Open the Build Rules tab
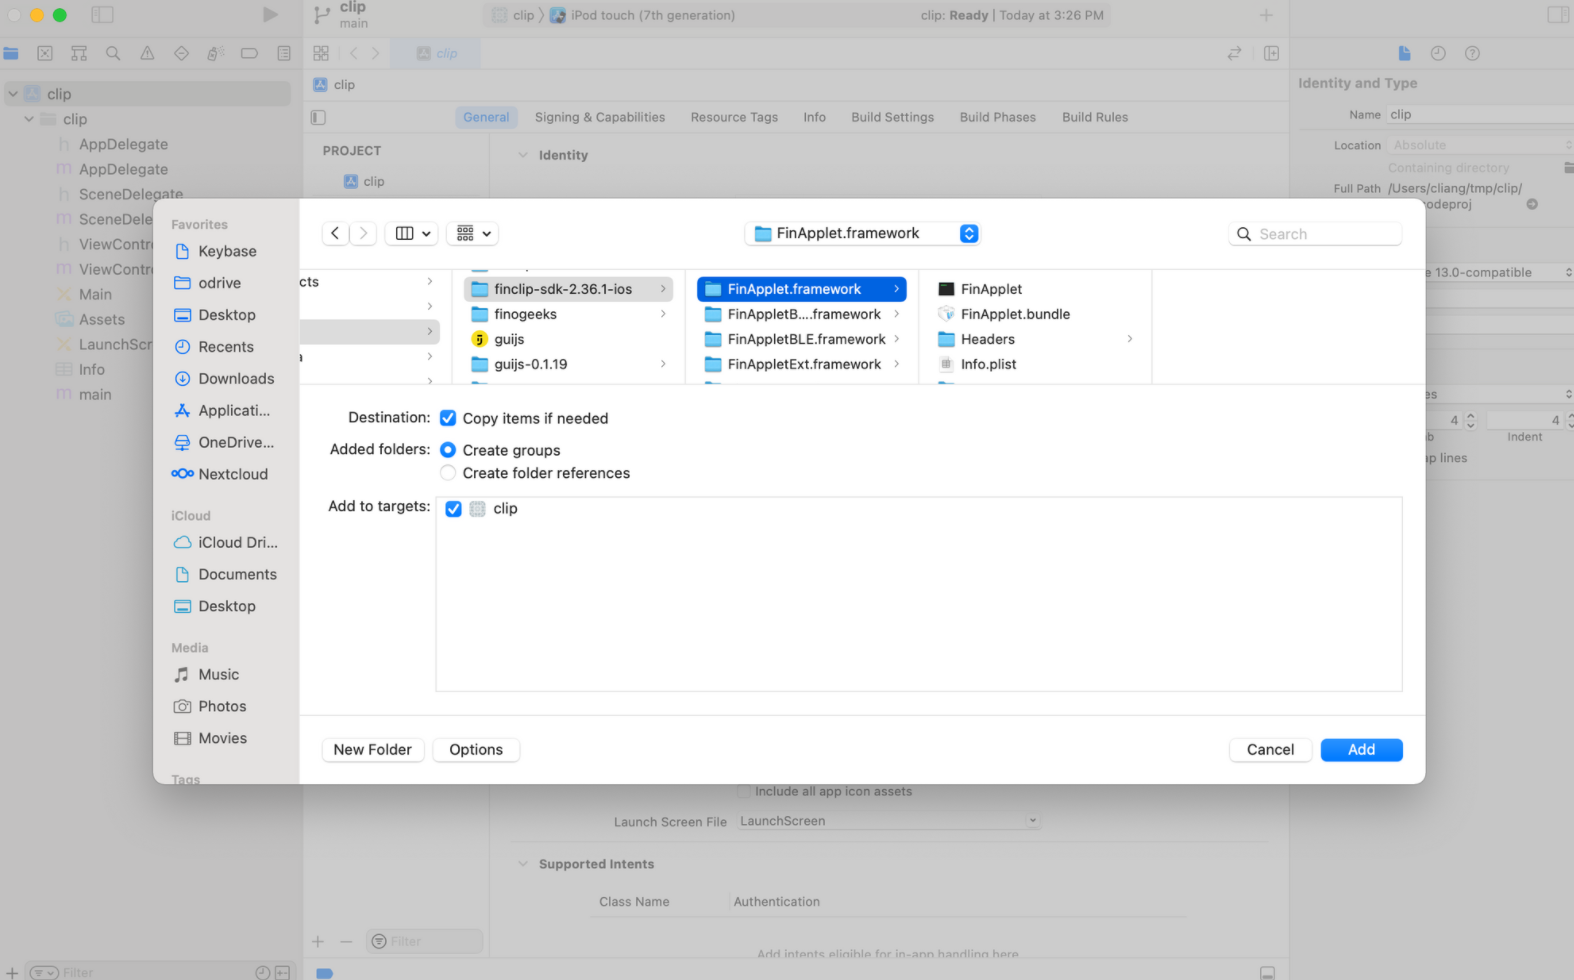The image size is (1574, 980). 1095,117
